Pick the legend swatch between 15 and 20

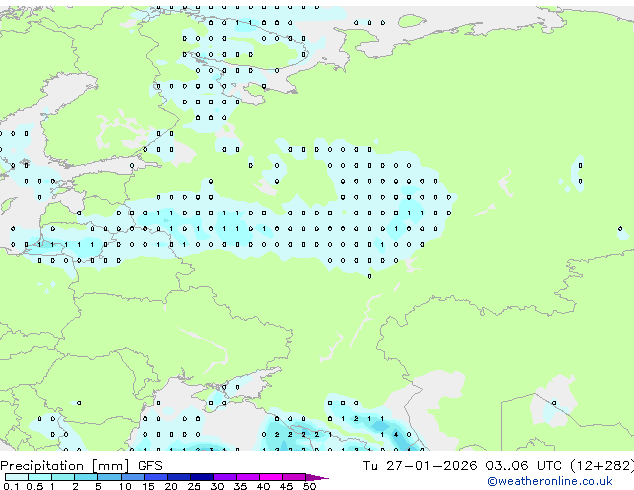(x=155, y=477)
